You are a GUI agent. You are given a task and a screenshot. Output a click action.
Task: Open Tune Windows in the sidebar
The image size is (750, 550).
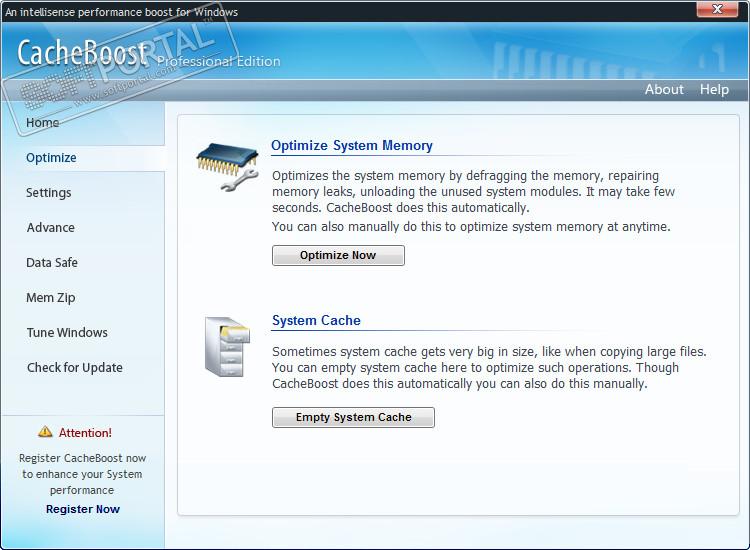coord(67,332)
